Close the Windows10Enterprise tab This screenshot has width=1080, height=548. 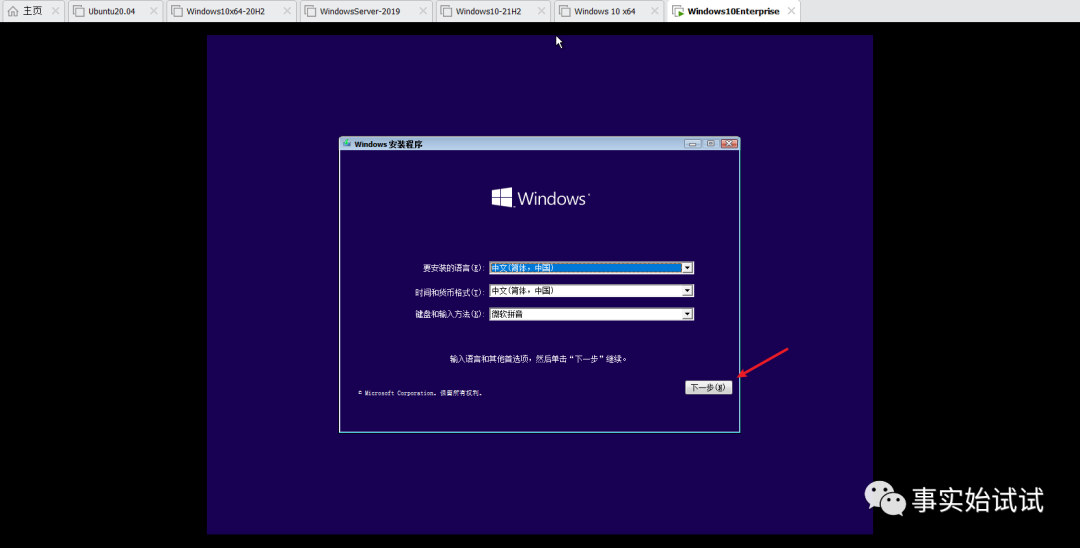tap(791, 11)
